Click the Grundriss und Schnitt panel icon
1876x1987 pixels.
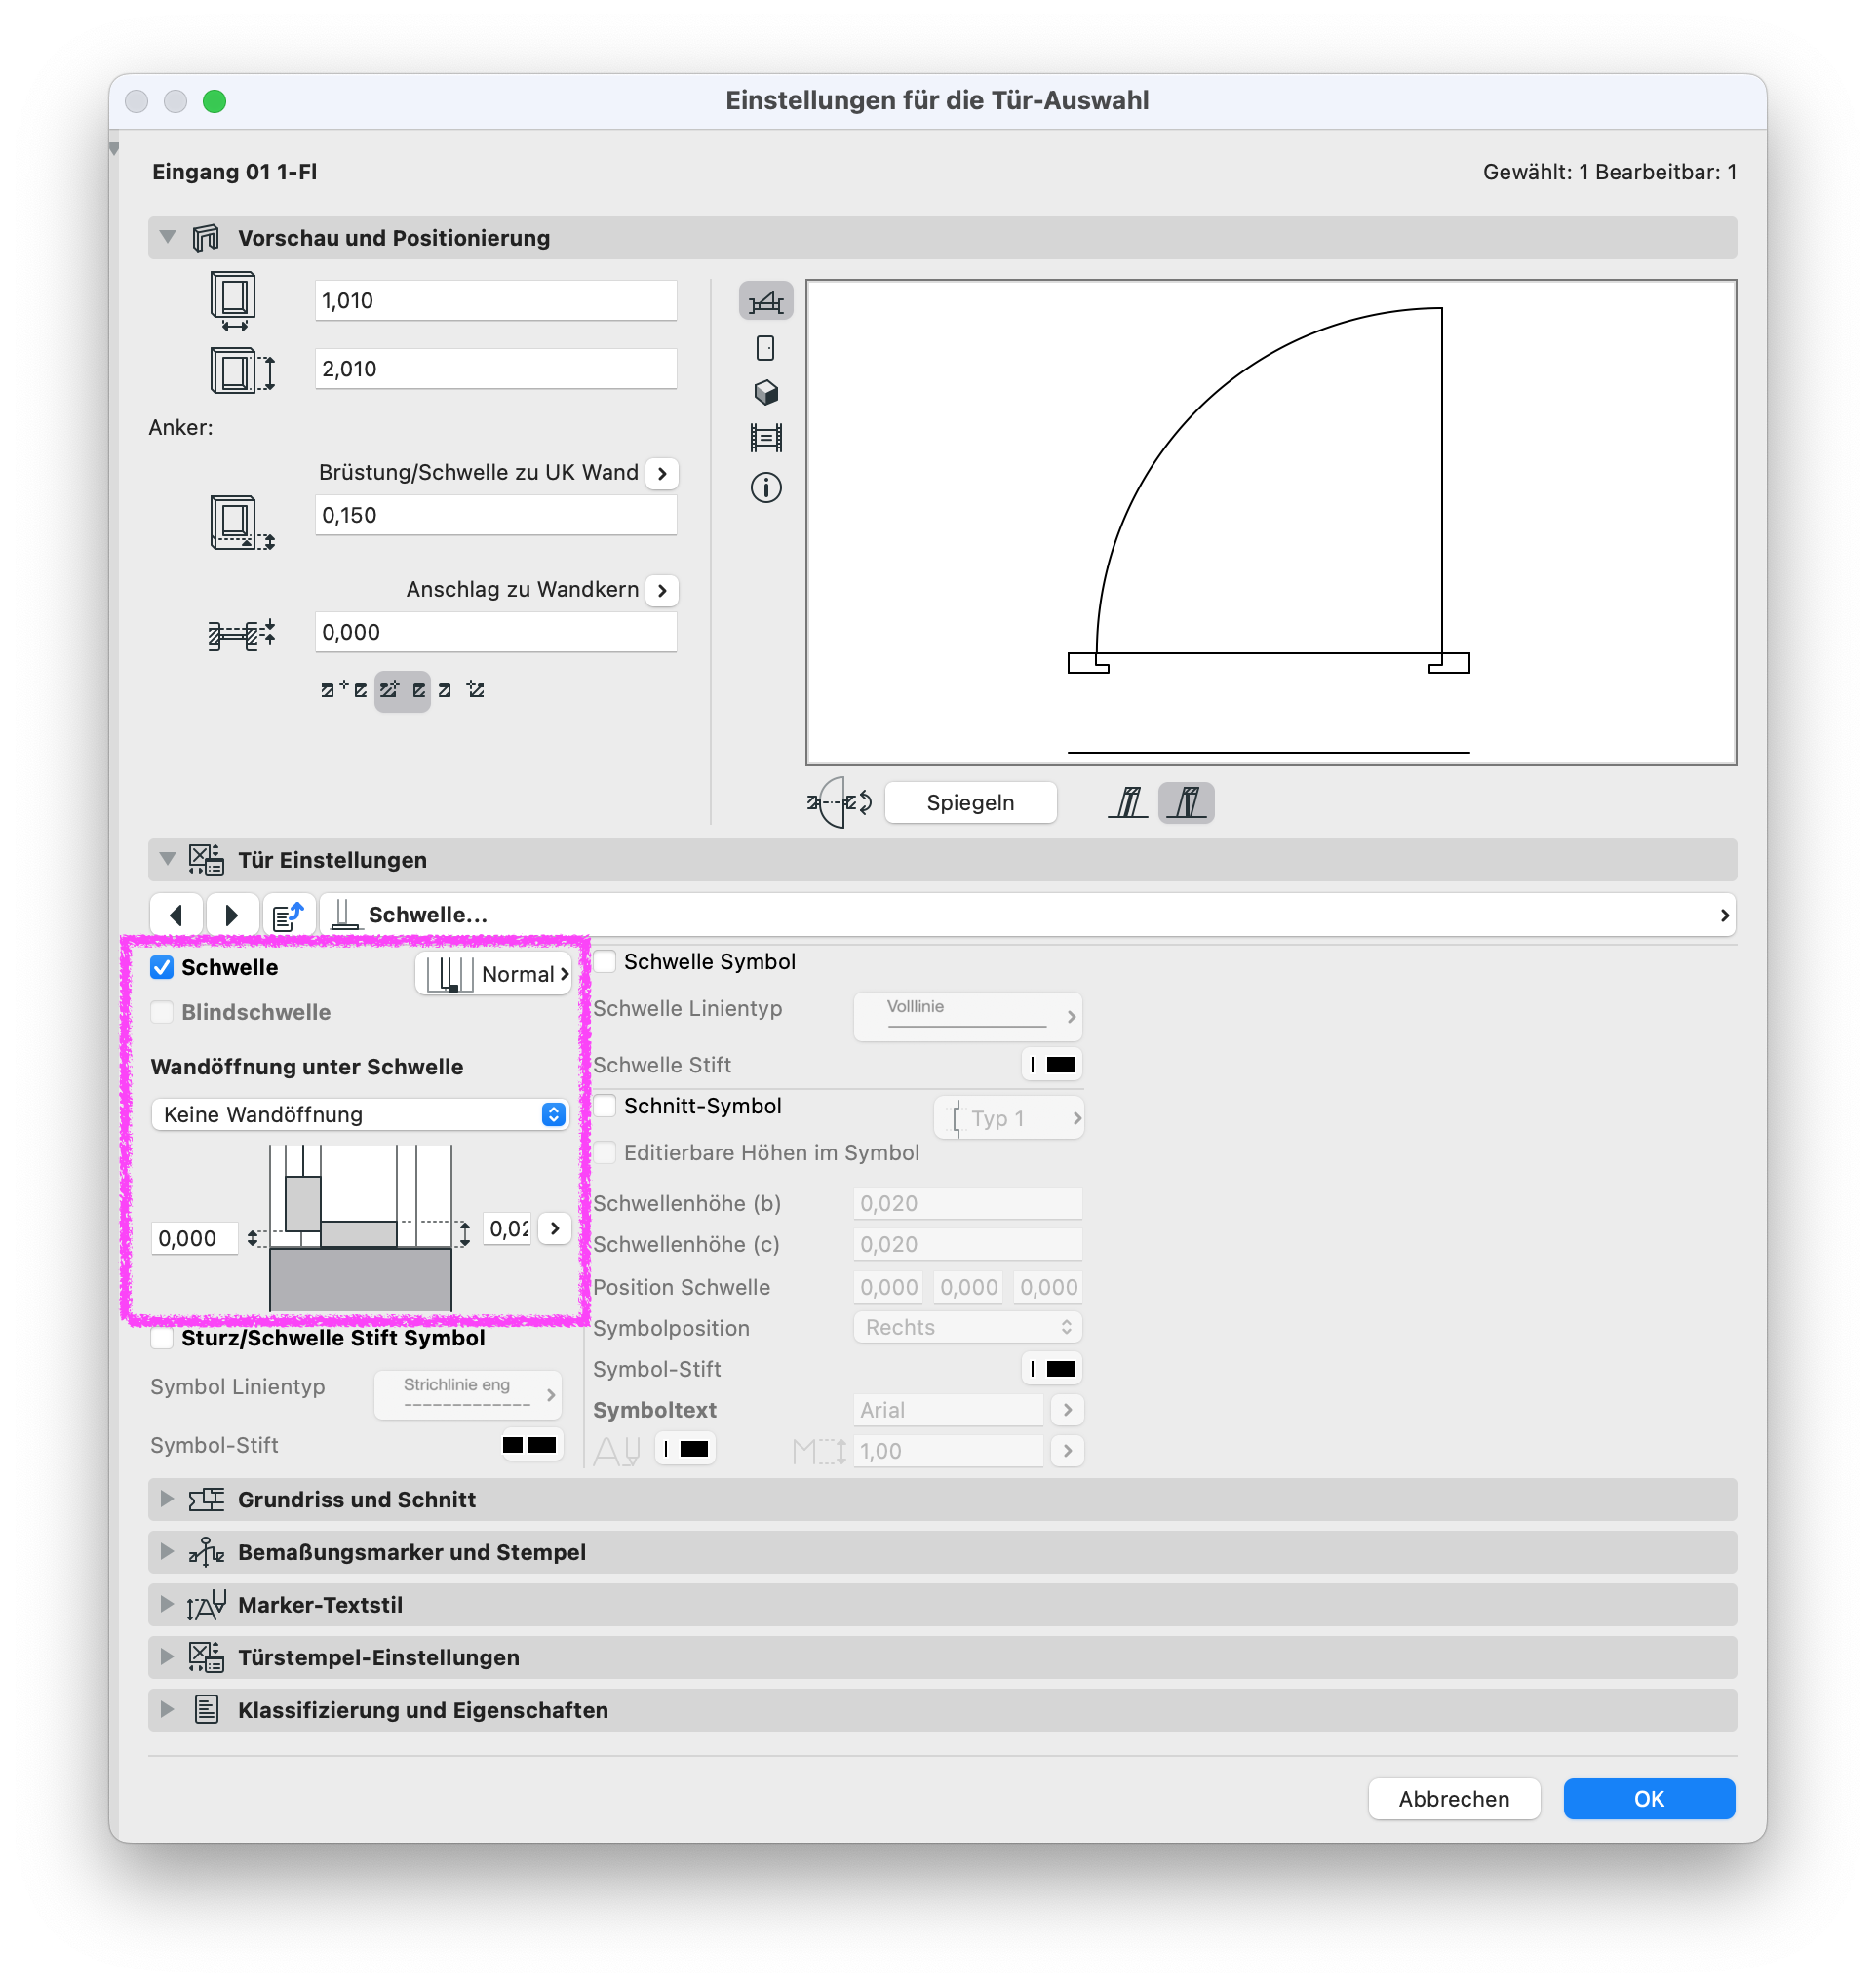pos(206,1499)
